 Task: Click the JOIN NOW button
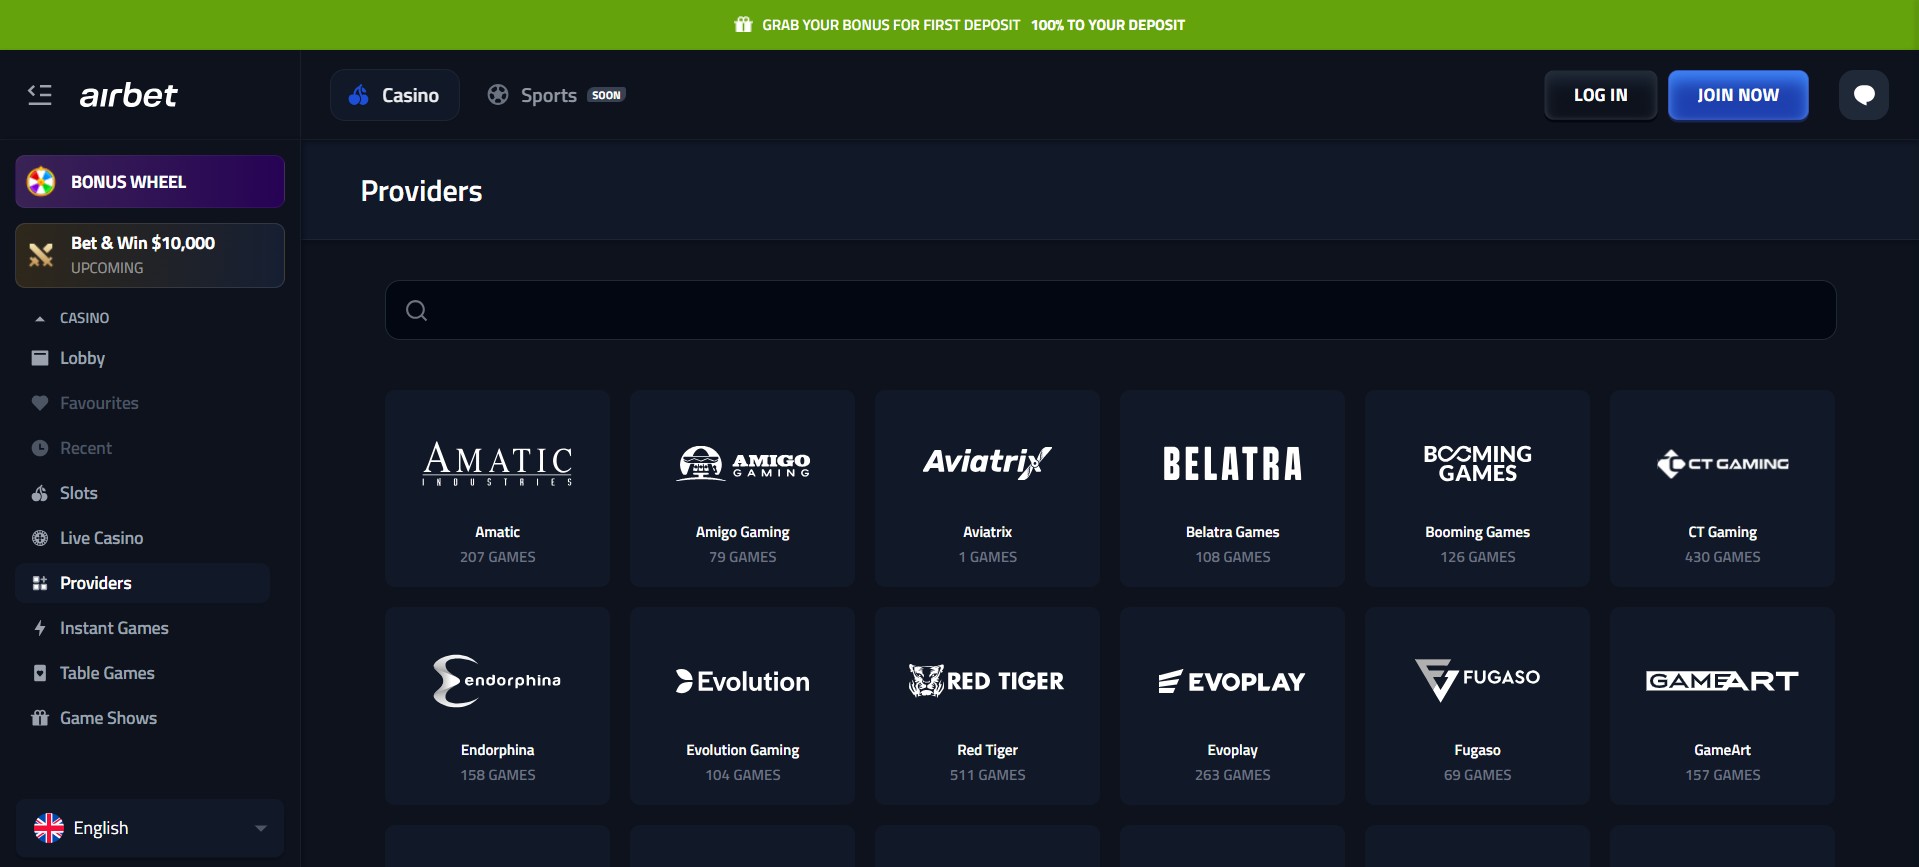coord(1738,95)
